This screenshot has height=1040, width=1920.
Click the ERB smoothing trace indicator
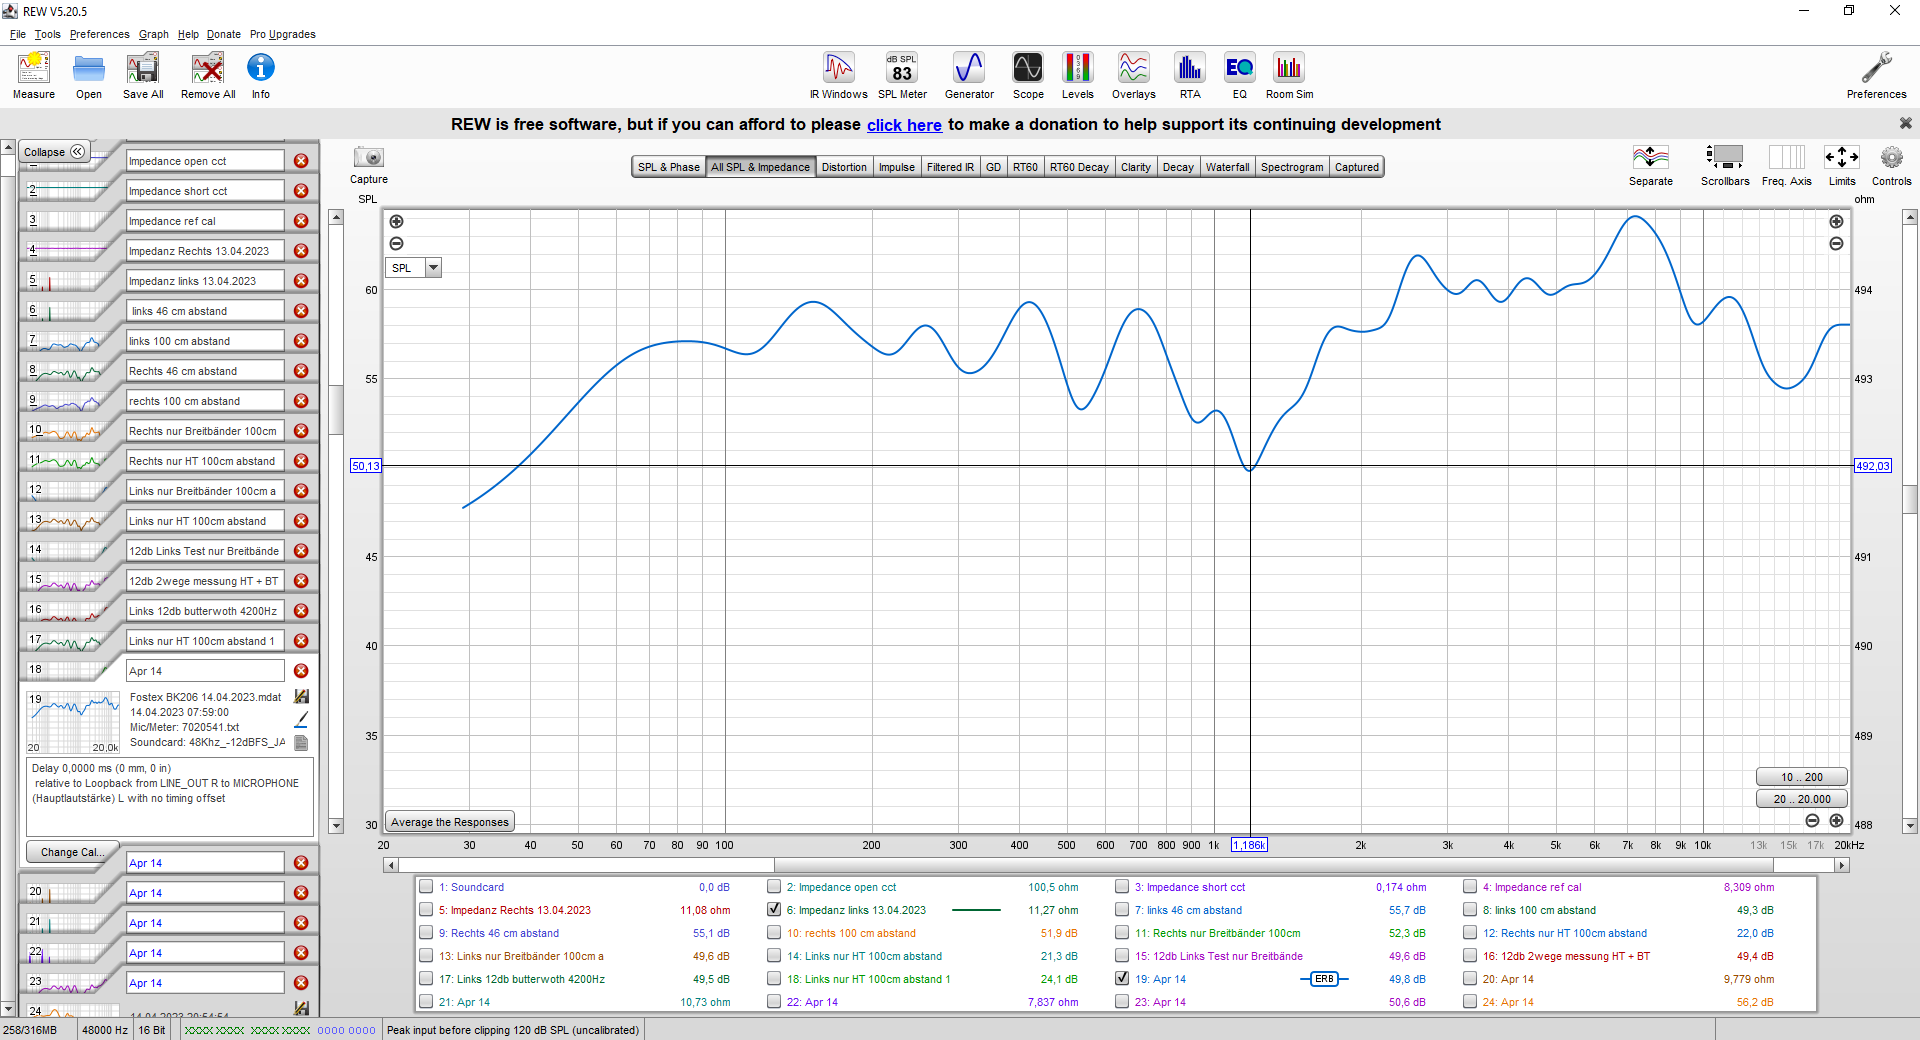(1324, 979)
